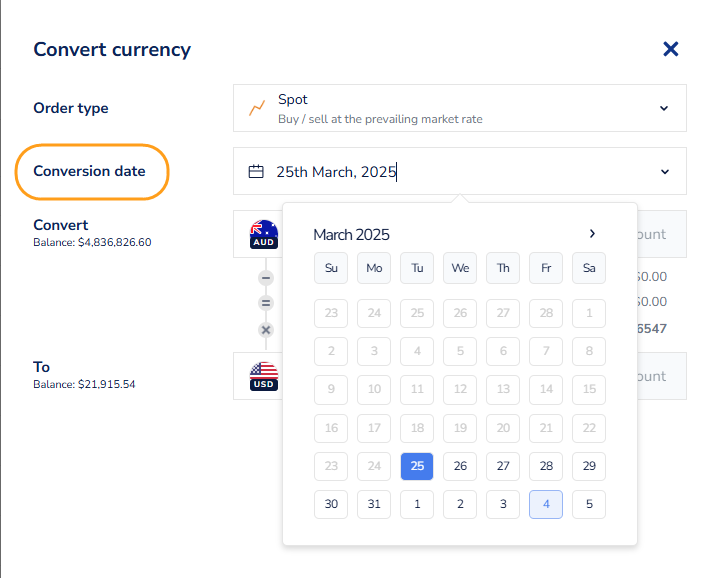Choose March 31 in the calendar
The width and height of the screenshot is (716, 578).
pos(374,504)
